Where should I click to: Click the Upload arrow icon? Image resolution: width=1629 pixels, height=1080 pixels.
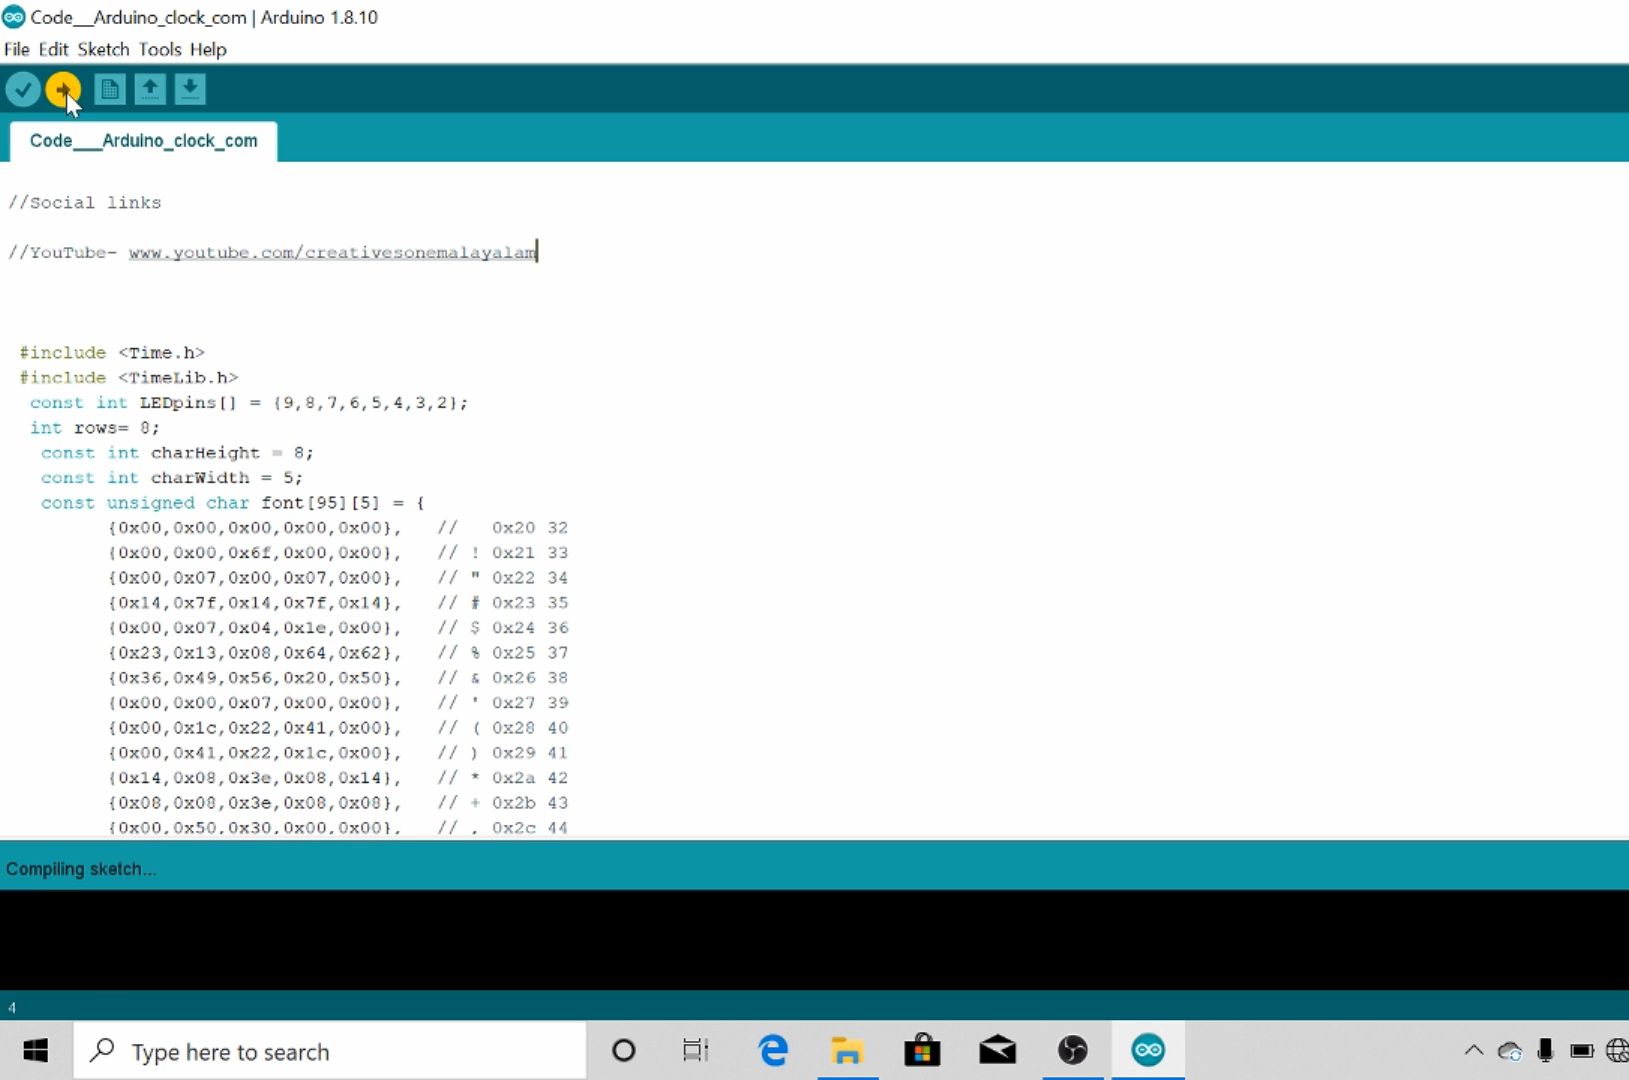pyautogui.click(x=63, y=89)
